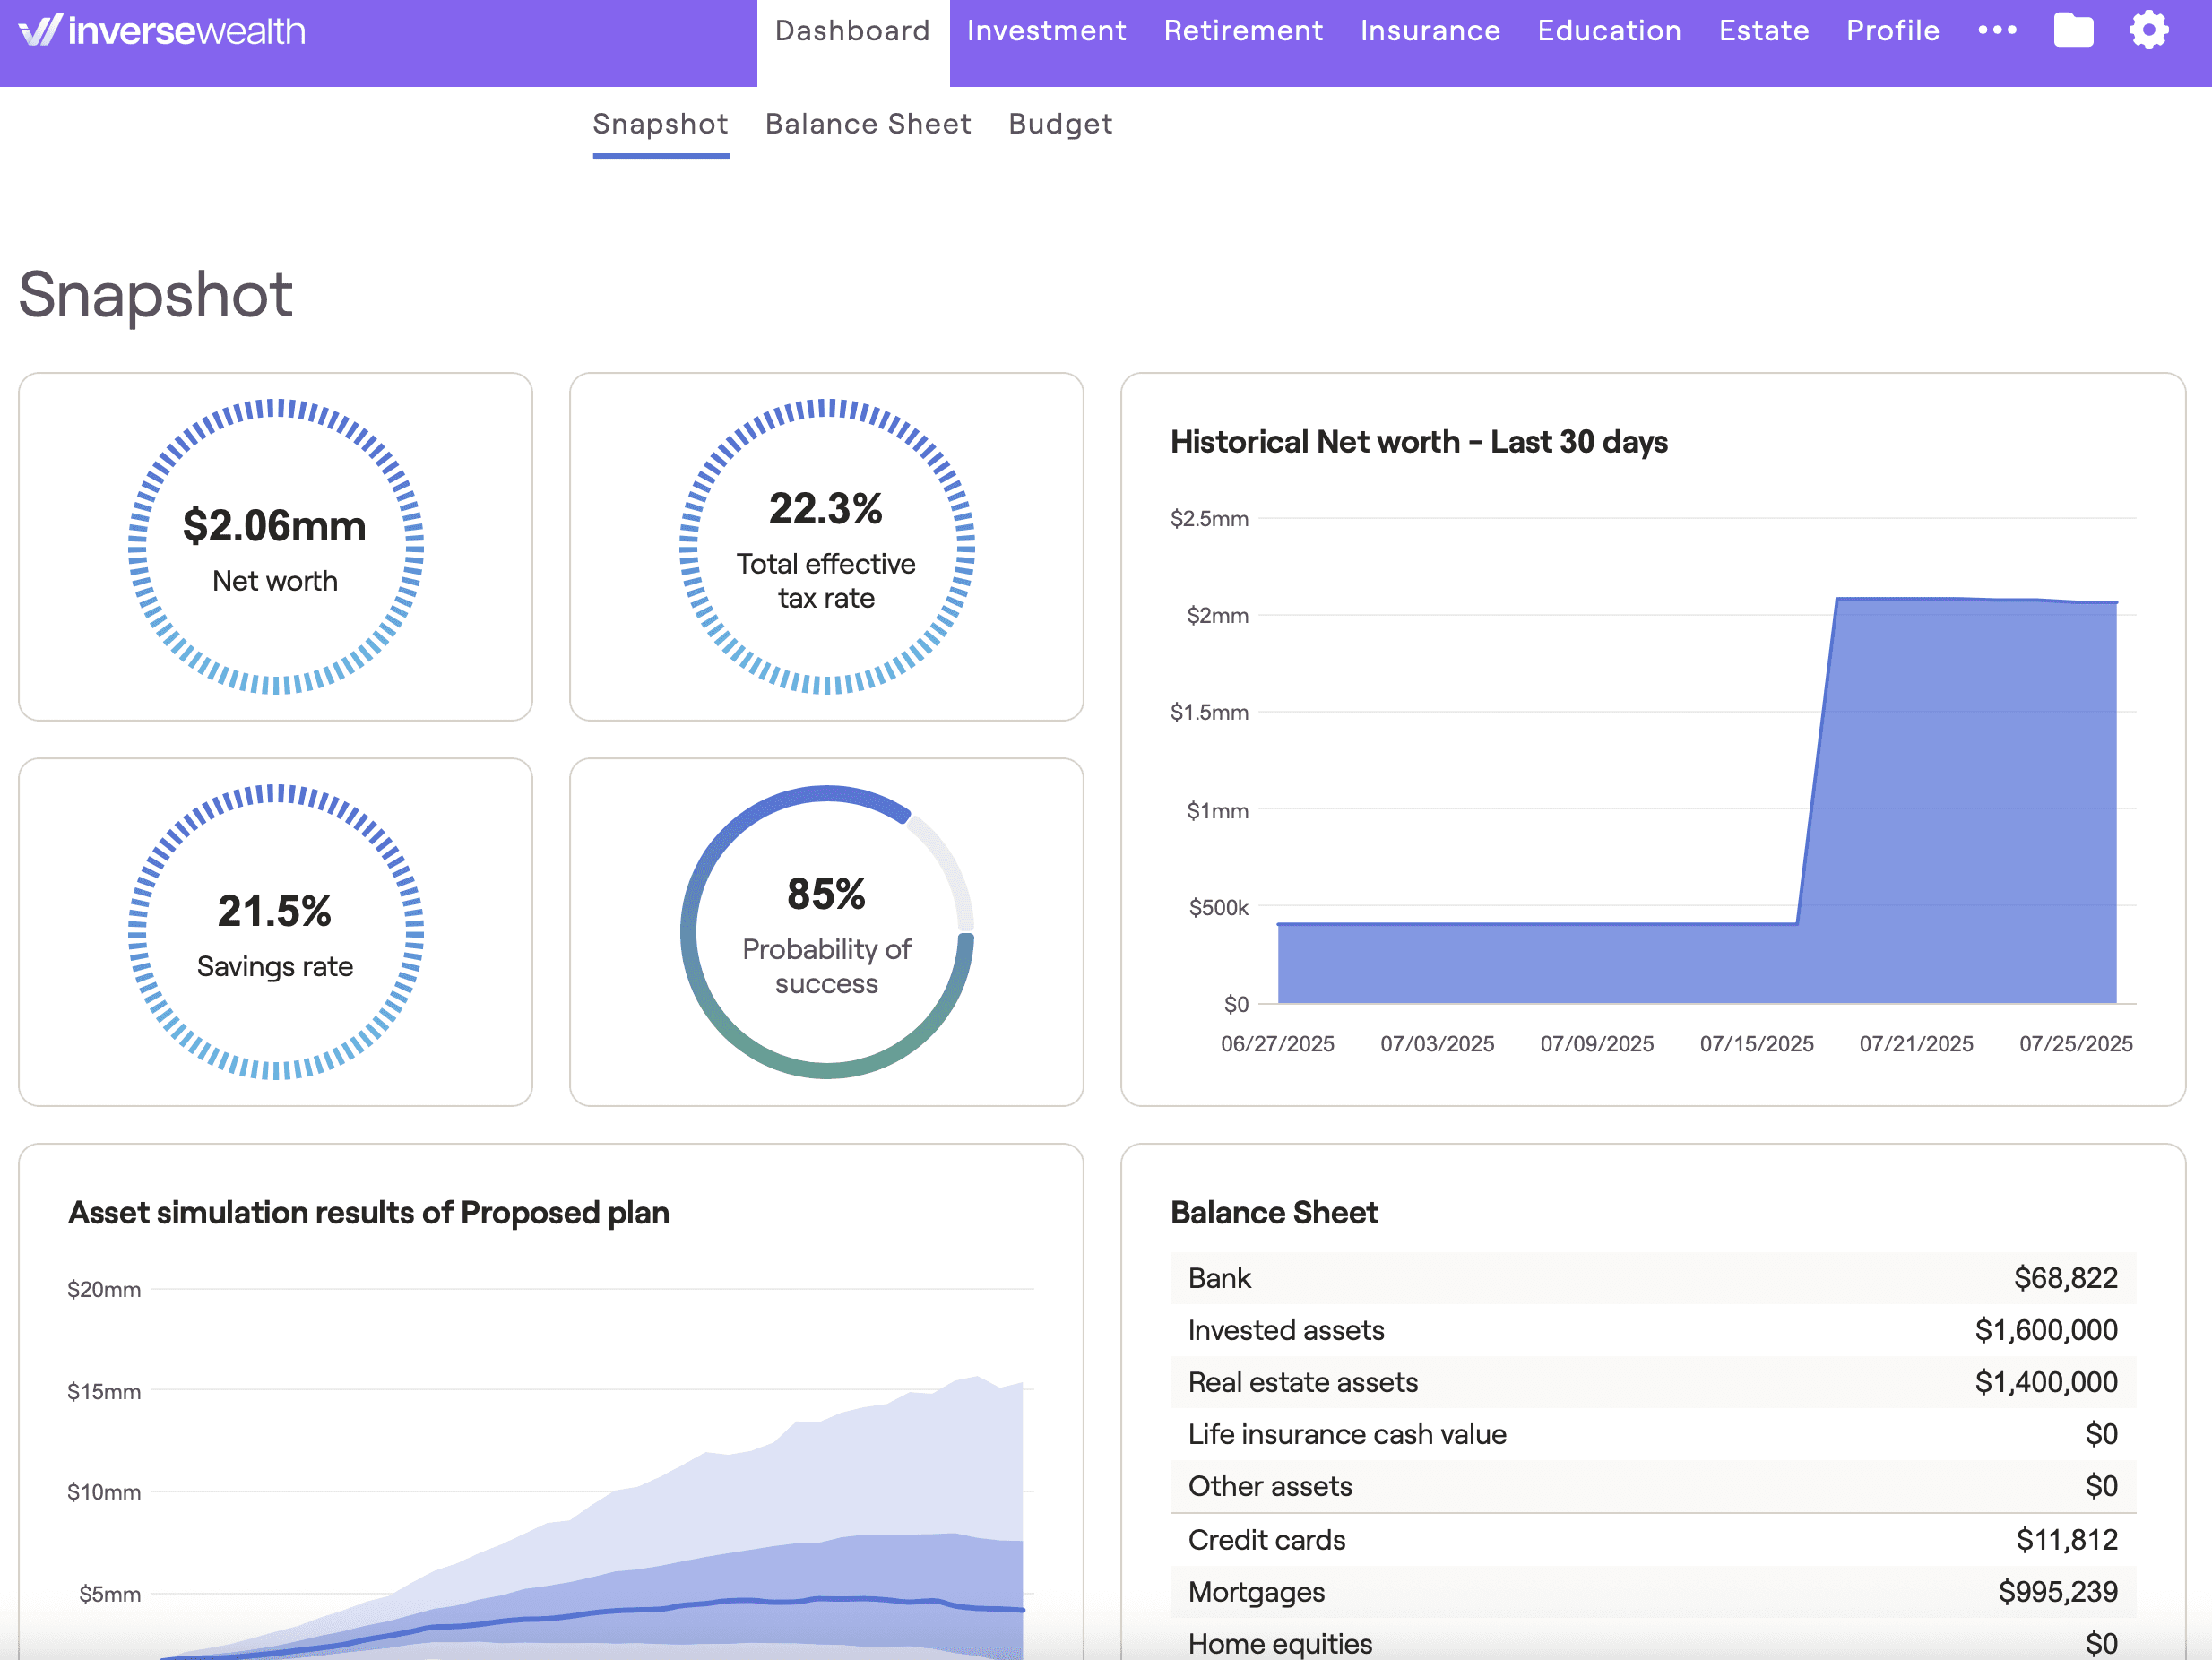Open the Education section

[x=1609, y=30]
